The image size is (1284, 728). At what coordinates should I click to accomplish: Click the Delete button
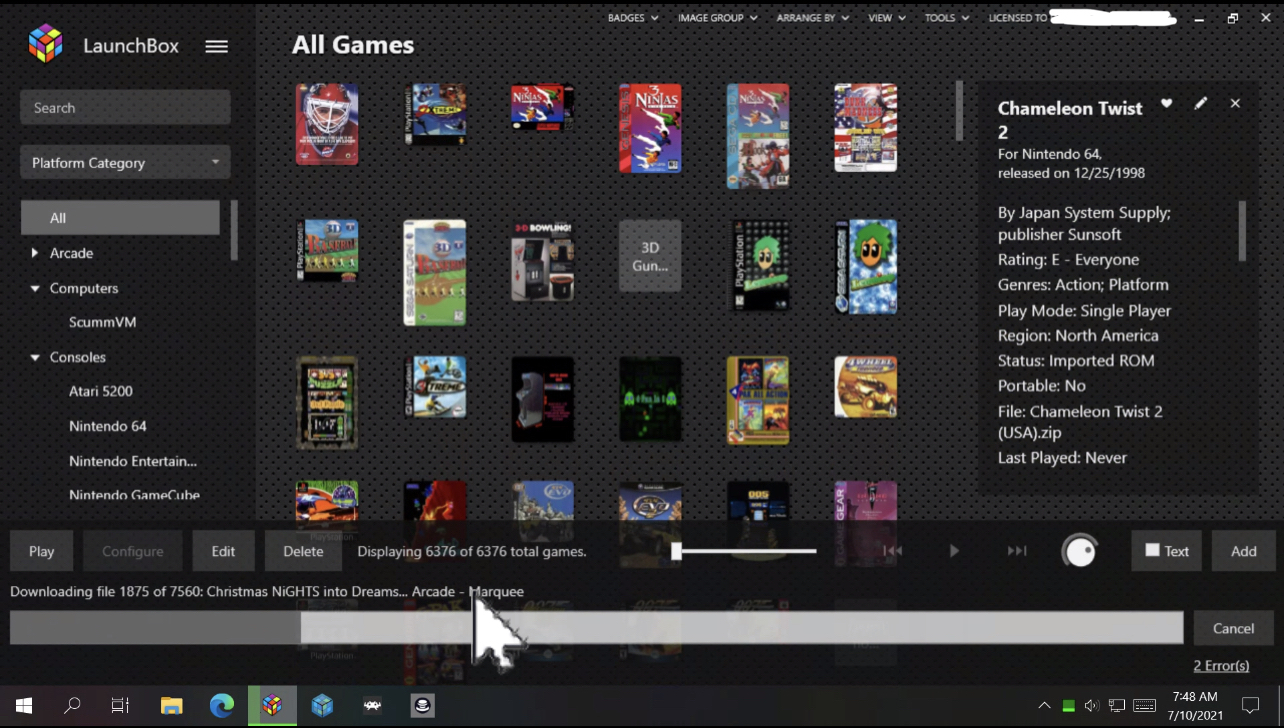[303, 551]
